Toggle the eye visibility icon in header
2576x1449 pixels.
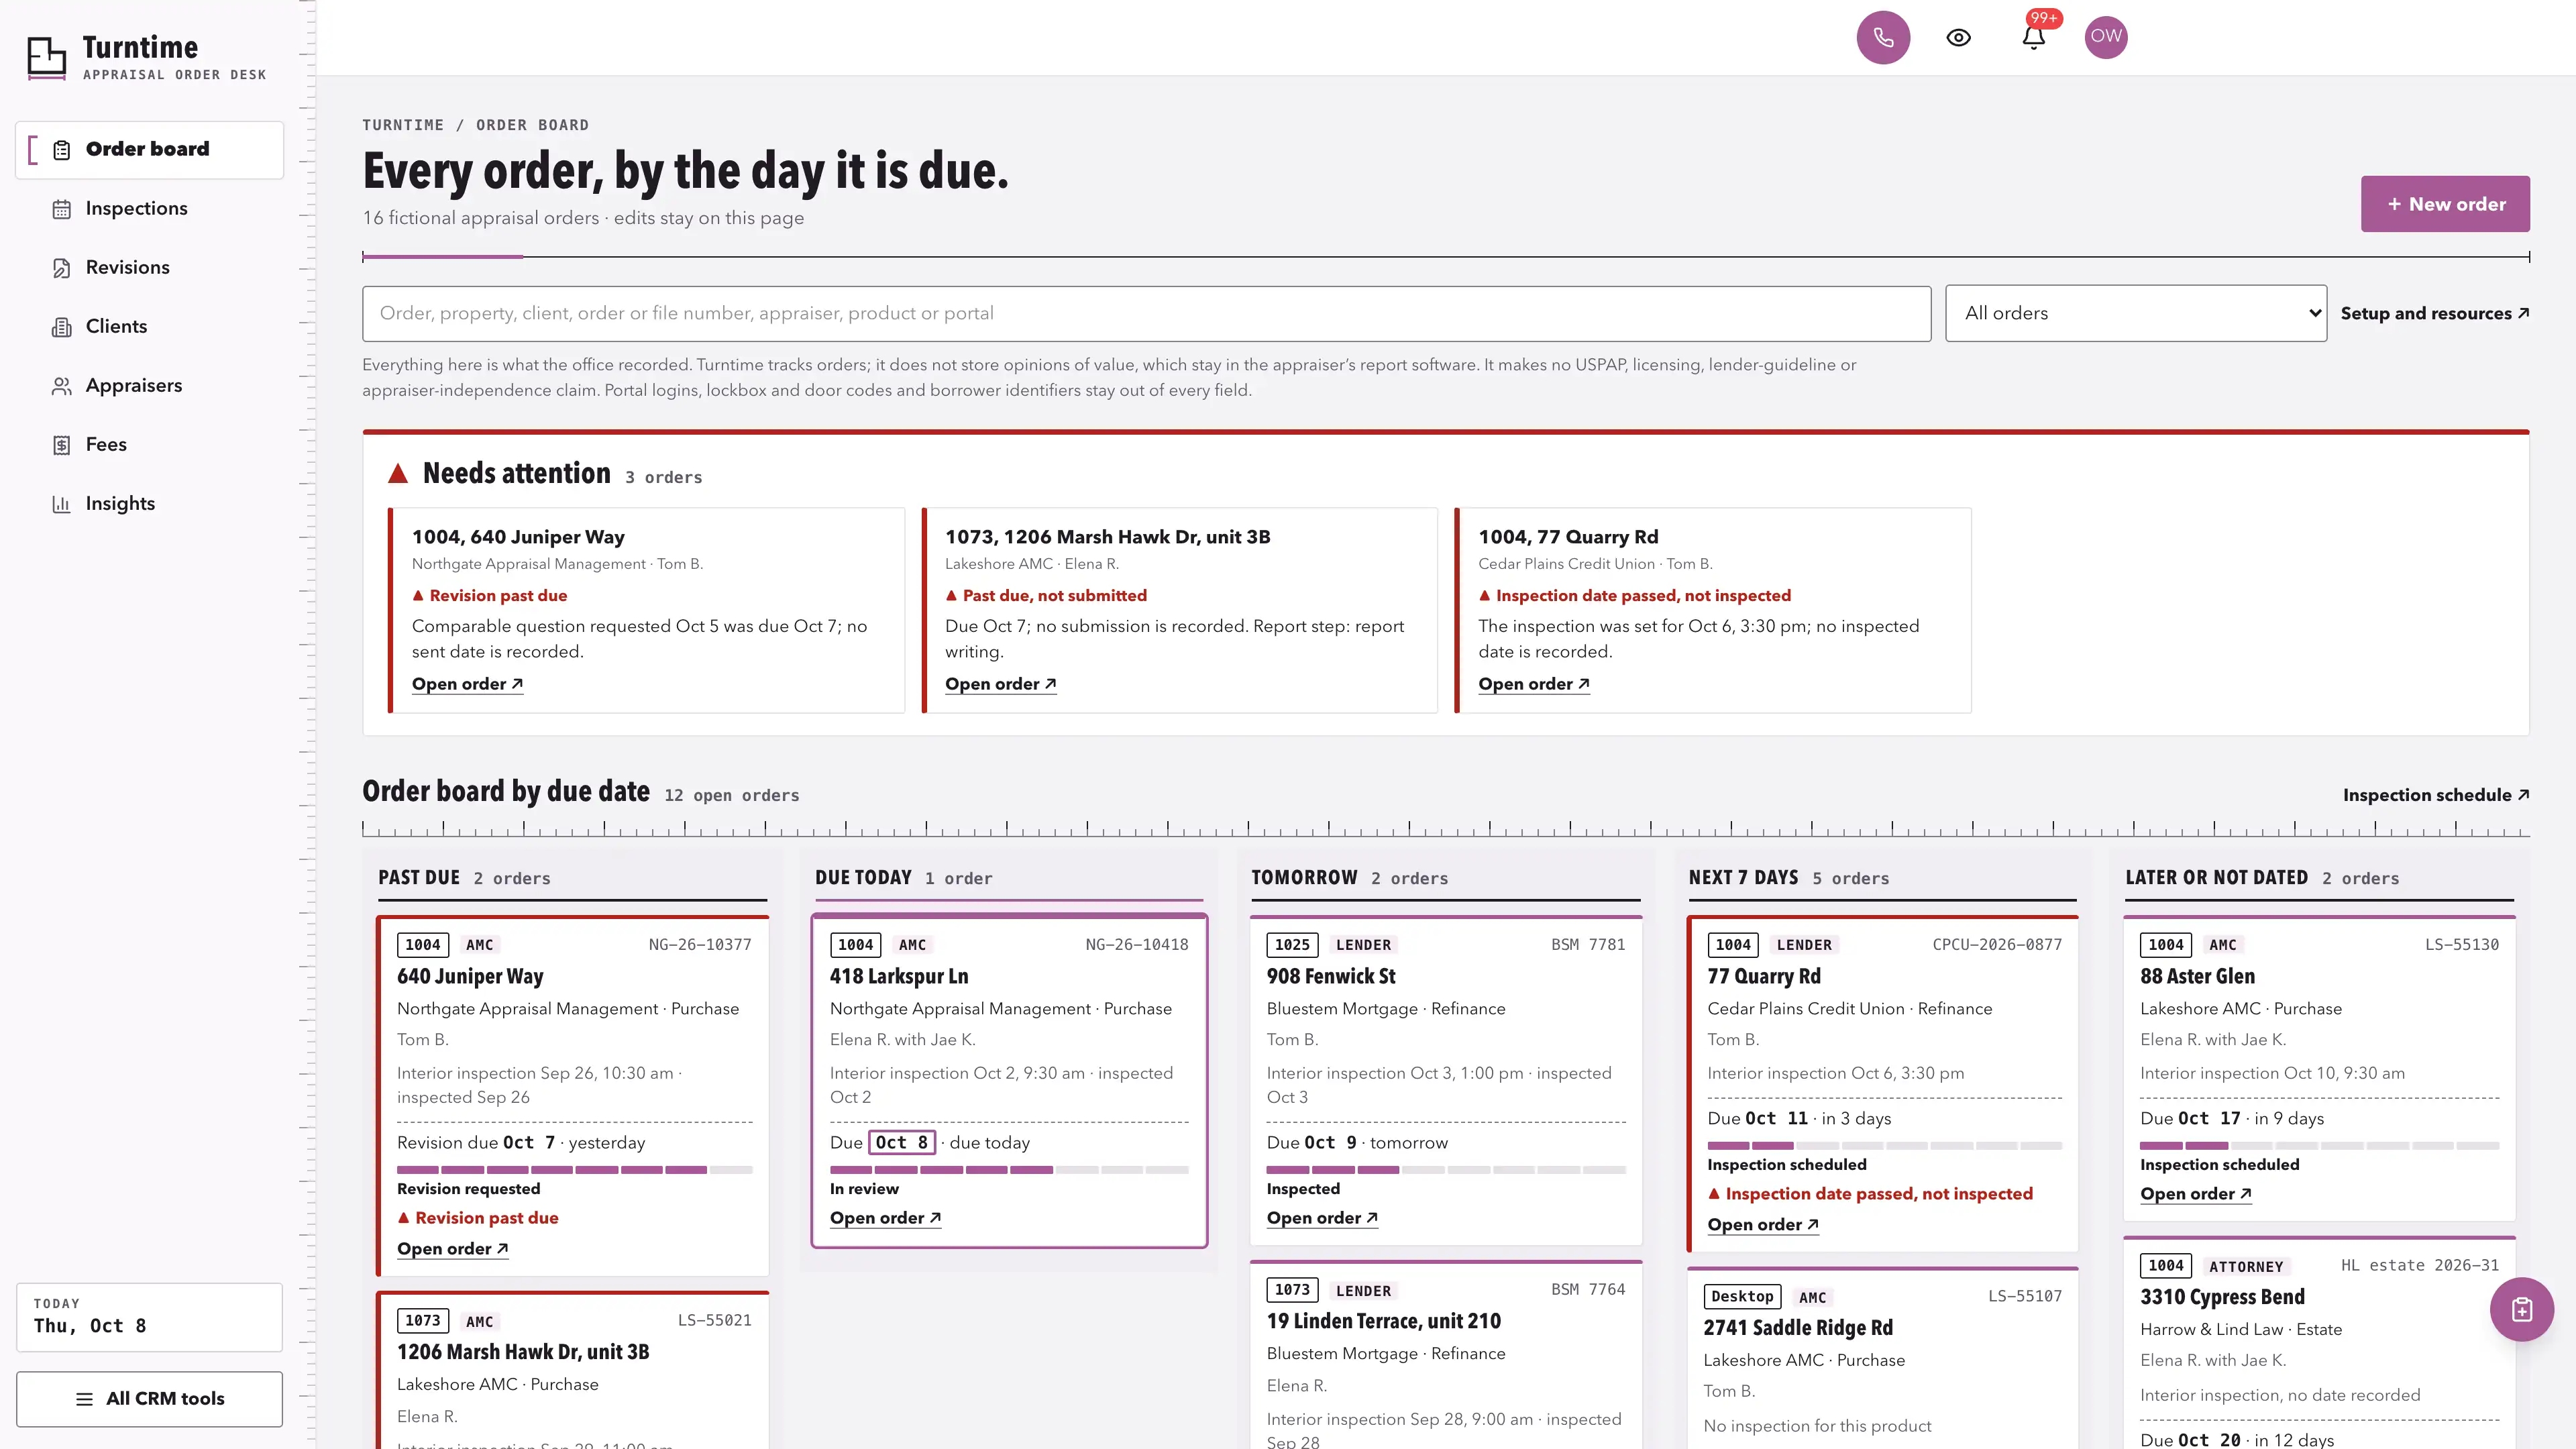(1958, 37)
